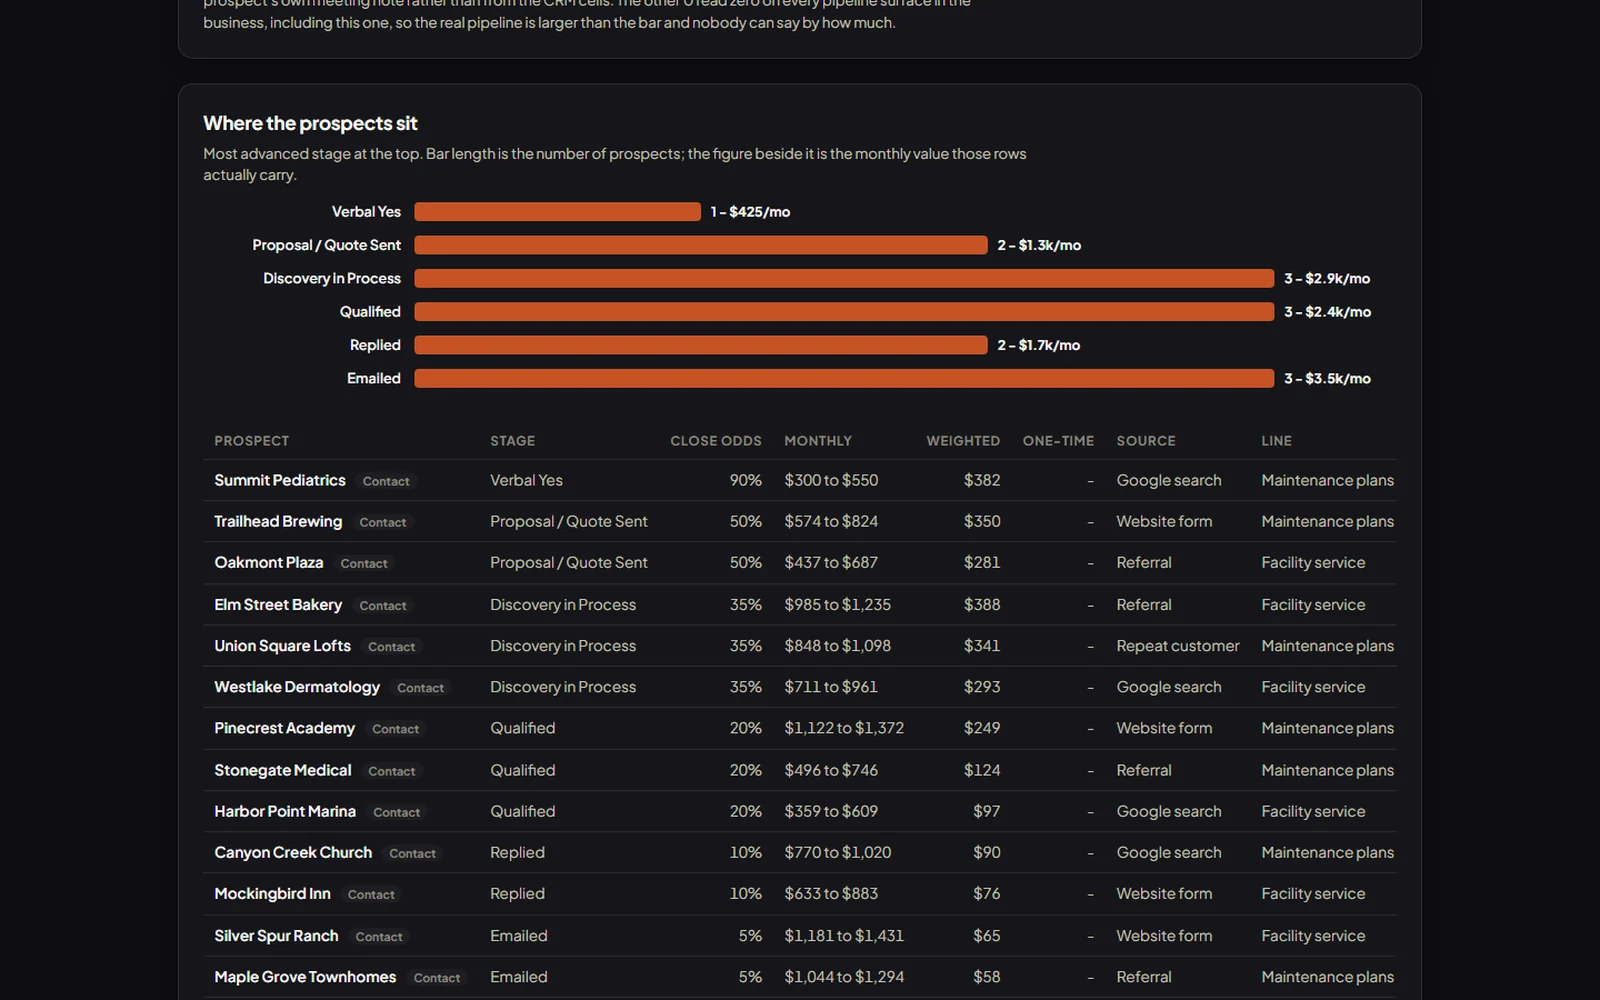
Task: Click the '$848 to $1,098' monthly range
Action: point(837,645)
